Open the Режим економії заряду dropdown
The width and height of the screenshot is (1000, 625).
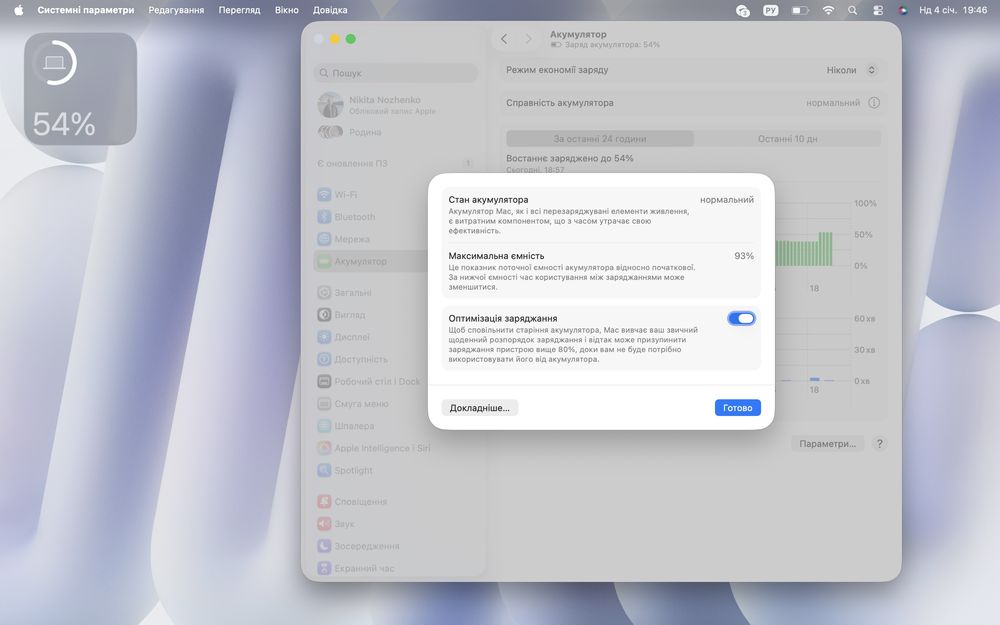(x=851, y=70)
